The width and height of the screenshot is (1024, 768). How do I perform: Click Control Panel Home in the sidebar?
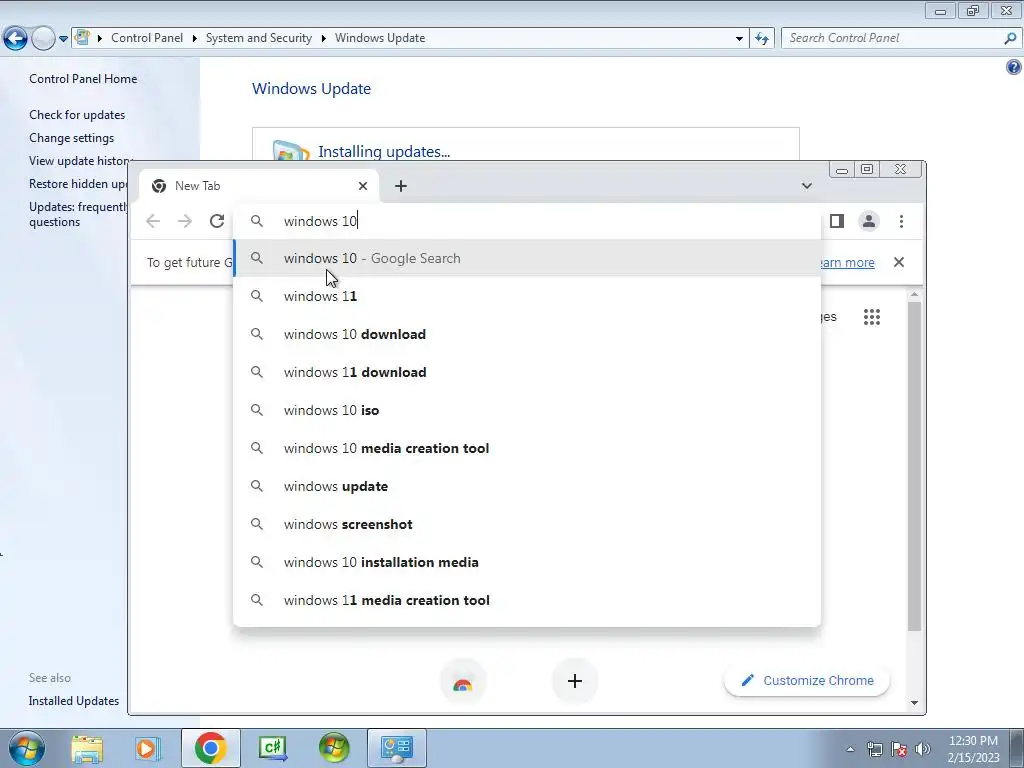(x=83, y=78)
